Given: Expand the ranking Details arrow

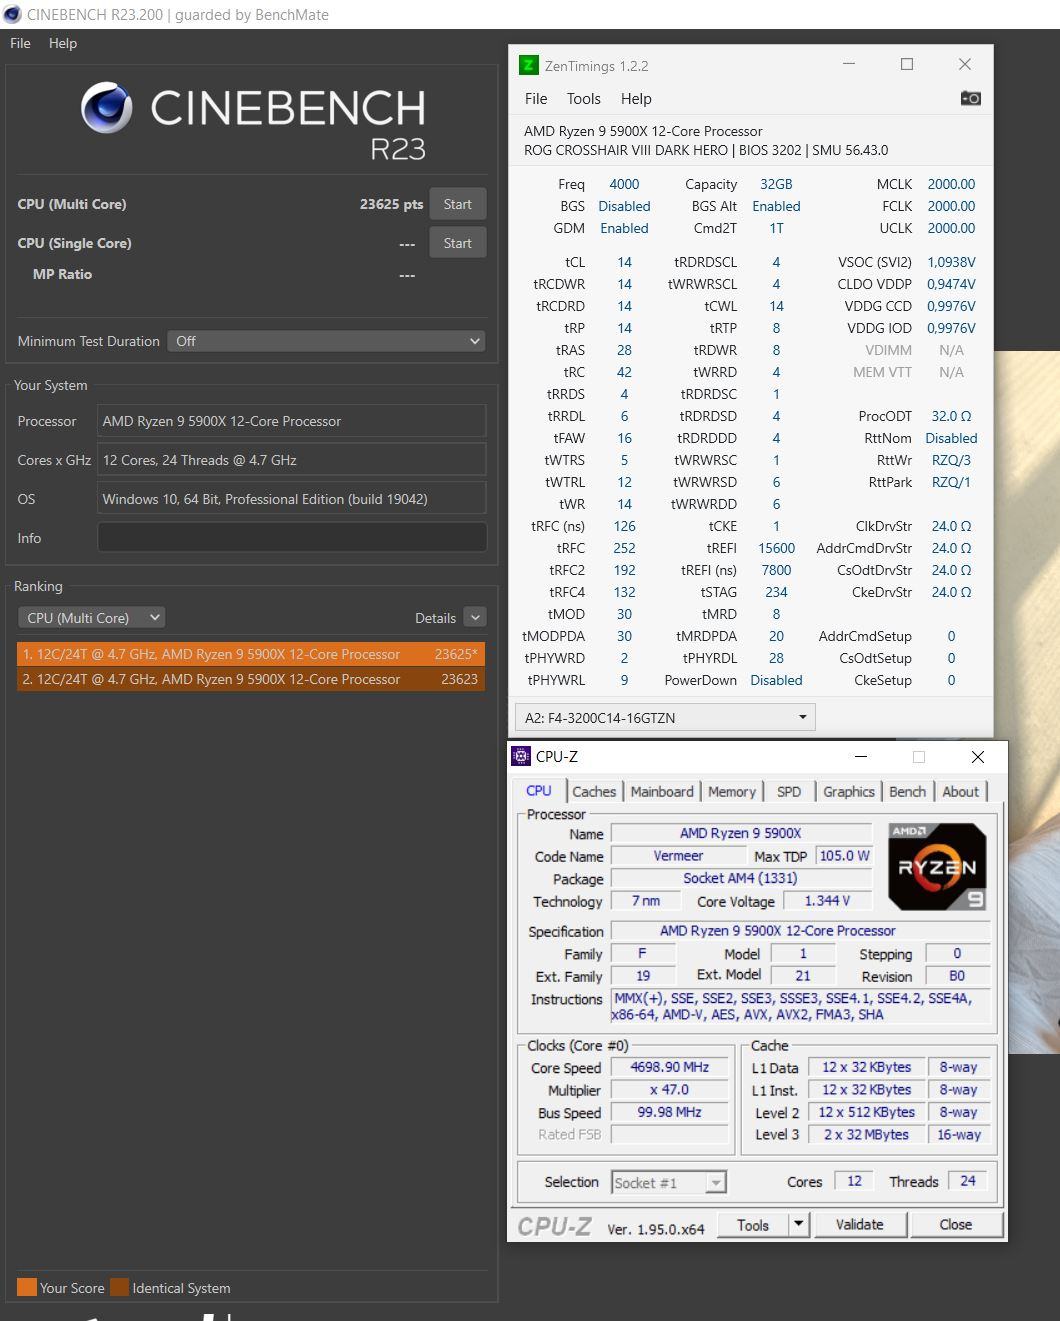Looking at the screenshot, I should (475, 618).
